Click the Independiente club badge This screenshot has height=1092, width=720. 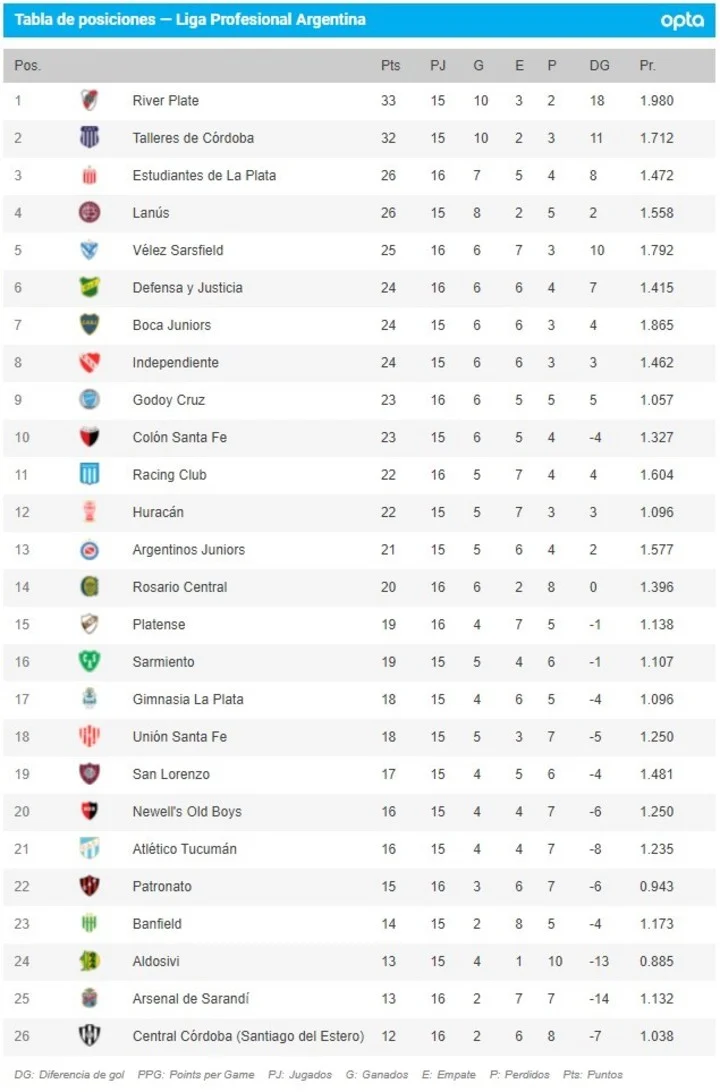click(89, 362)
